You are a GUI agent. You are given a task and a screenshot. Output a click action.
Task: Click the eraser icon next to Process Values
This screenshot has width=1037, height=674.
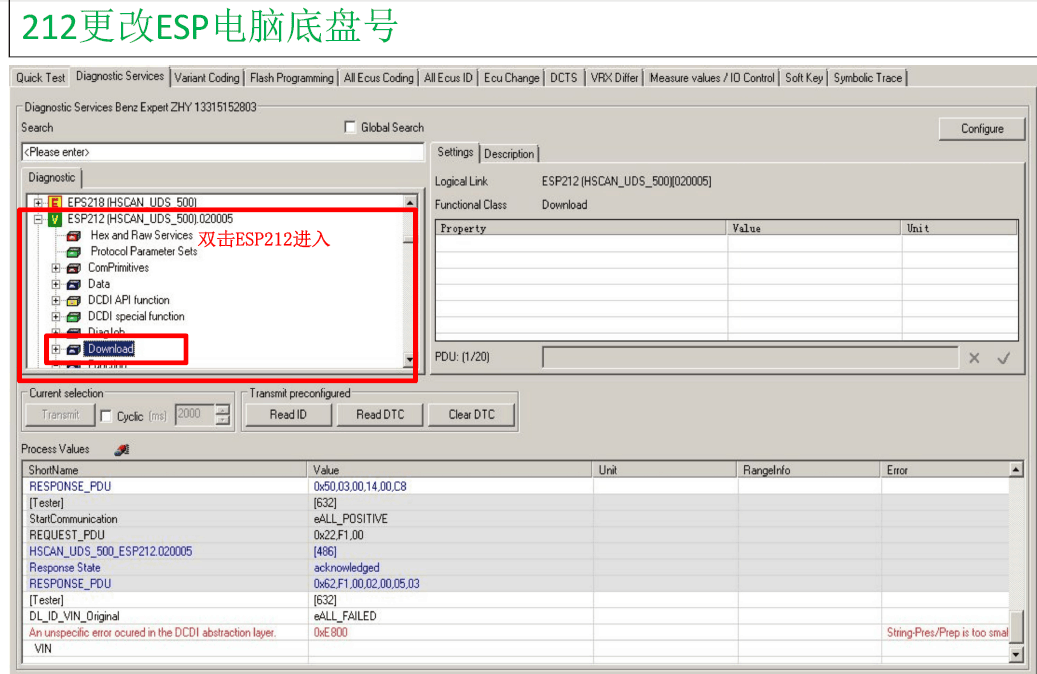pos(121,450)
